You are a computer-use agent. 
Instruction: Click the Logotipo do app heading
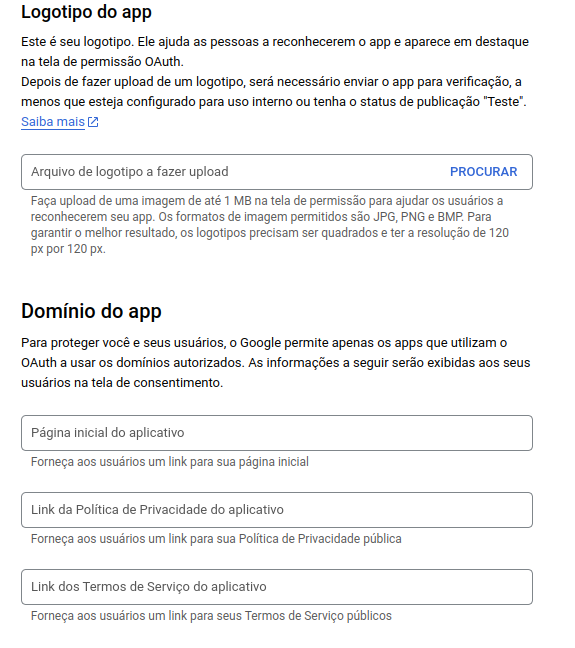tap(86, 12)
